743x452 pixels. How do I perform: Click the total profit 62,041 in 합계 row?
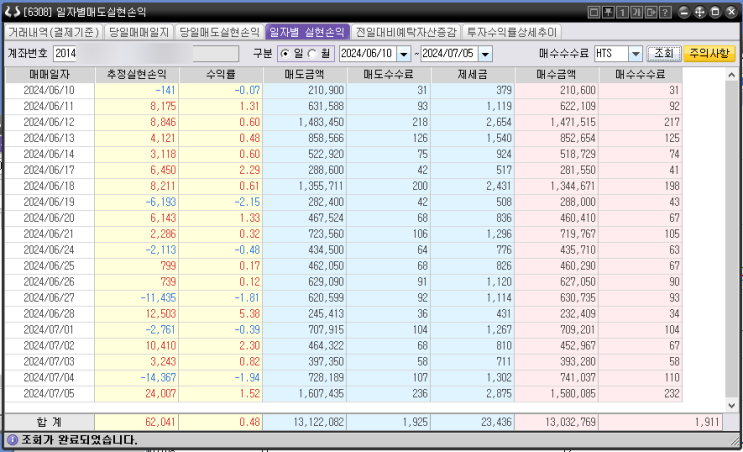coord(161,422)
